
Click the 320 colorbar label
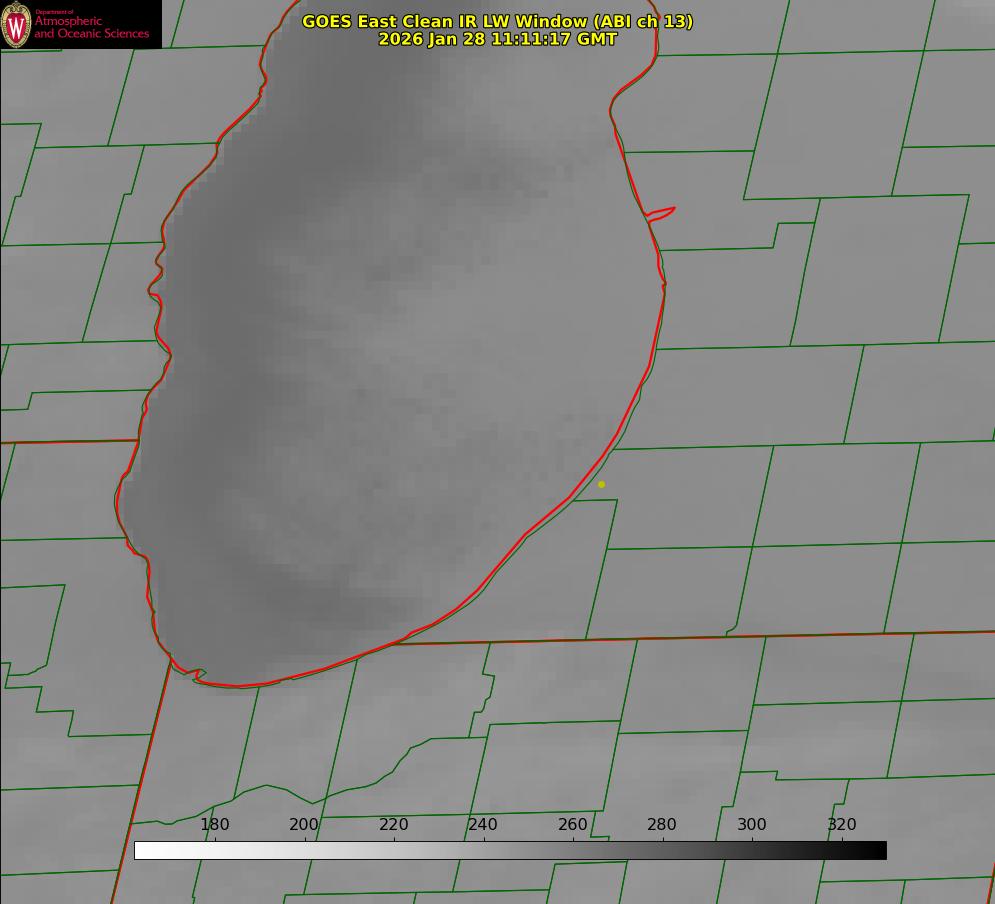click(x=842, y=824)
